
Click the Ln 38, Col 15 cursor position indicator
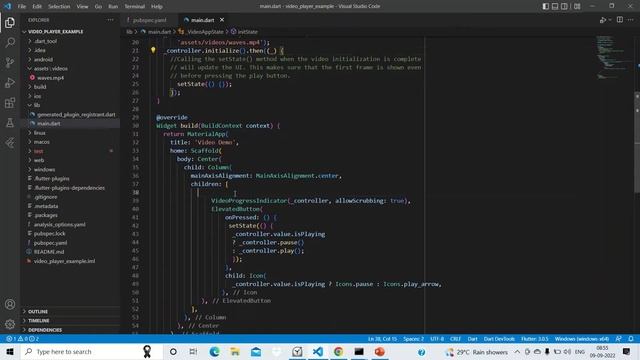(x=382, y=339)
